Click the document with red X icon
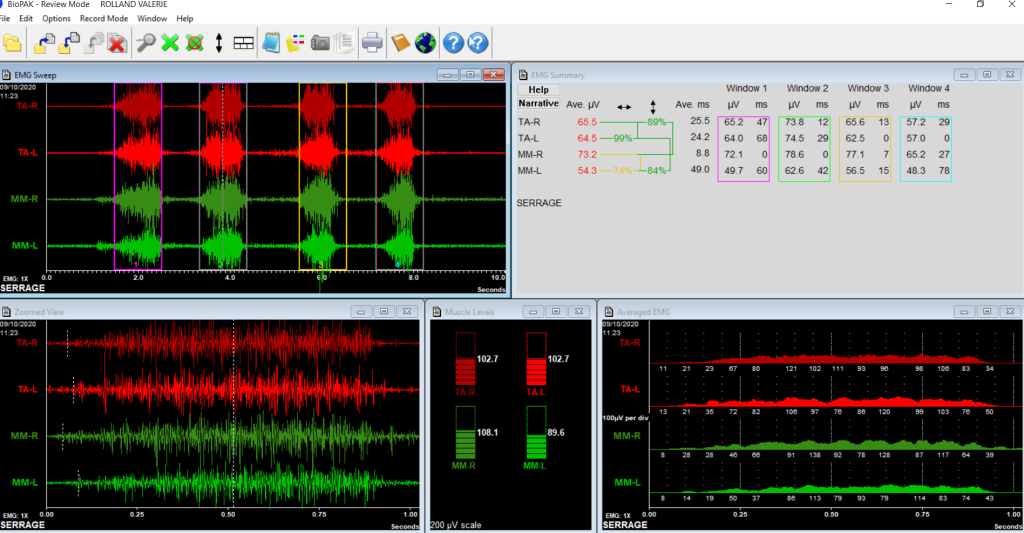The image size is (1024, 533). (x=117, y=43)
